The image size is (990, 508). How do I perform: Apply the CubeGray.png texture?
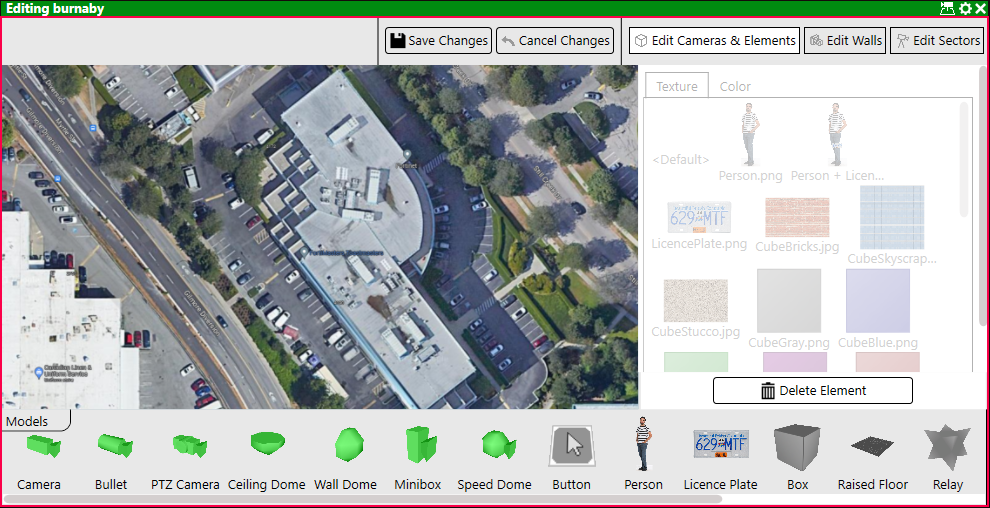click(x=789, y=309)
